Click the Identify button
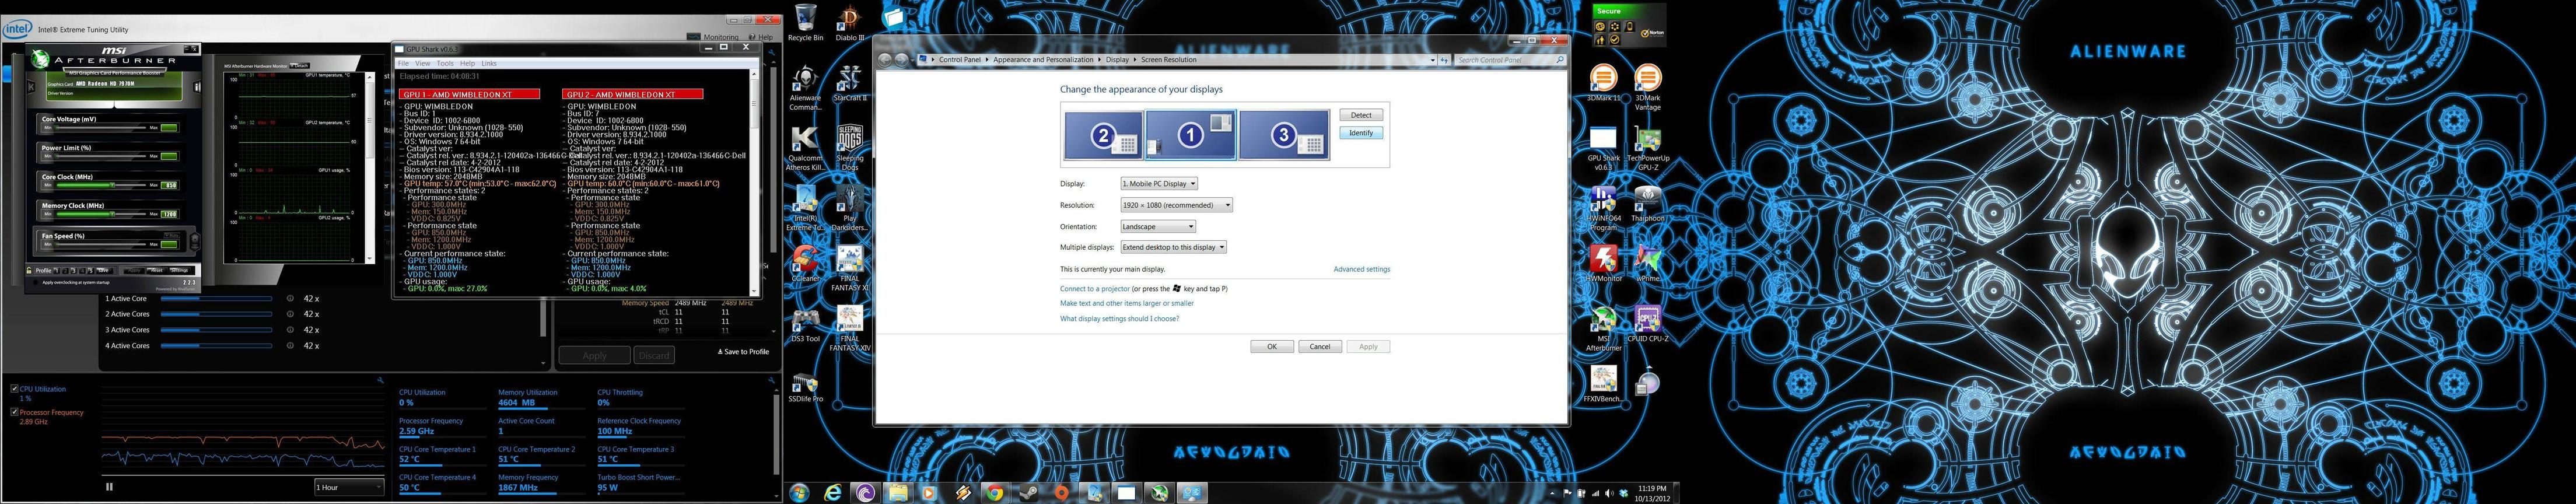 tap(1361, 133)
